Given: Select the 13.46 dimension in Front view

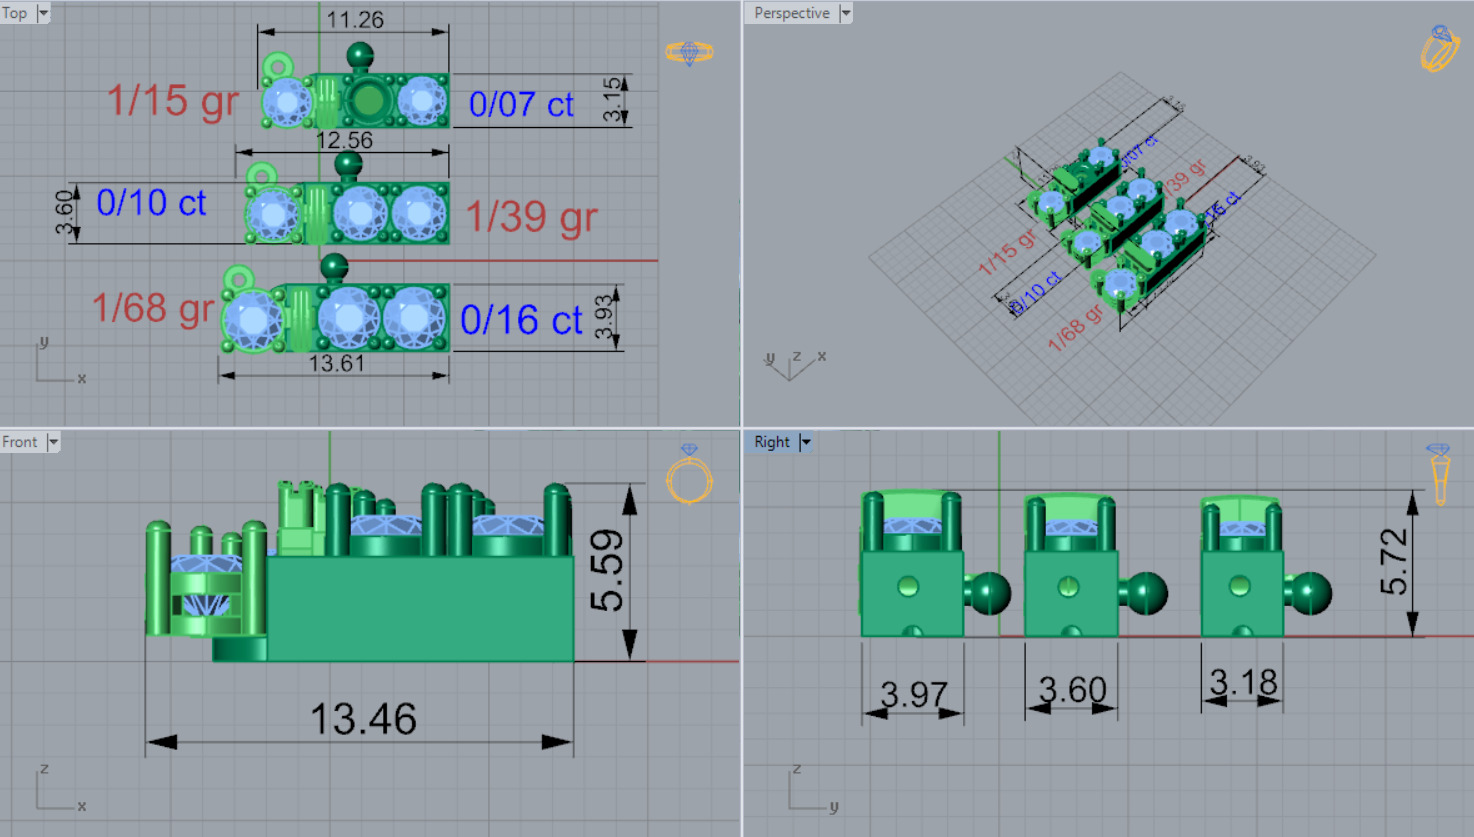Looking at the screenshot, I should [x=363, y=719].
